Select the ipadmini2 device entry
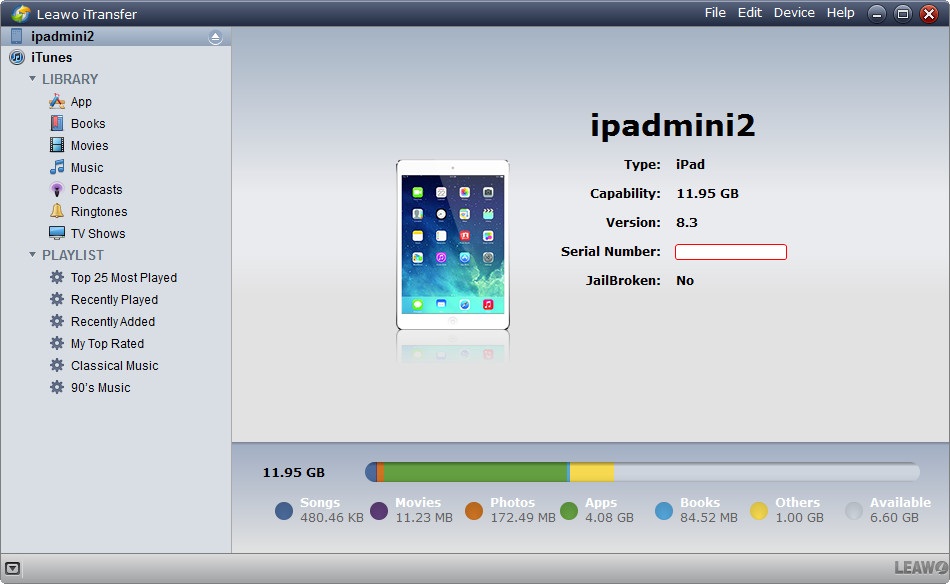950x584 pixels. [x=62, y=37]
